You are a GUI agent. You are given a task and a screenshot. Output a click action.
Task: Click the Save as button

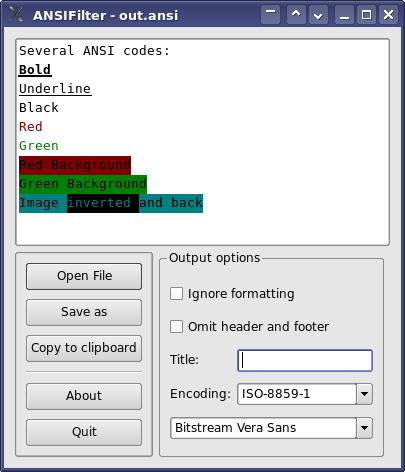pos(84,312)
